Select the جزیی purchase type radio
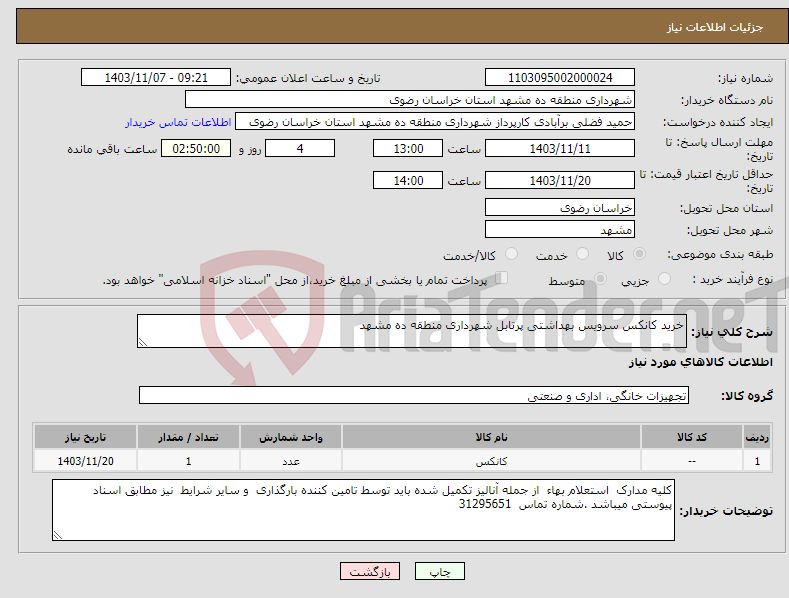The height and width of the screenshot is (598, 789). tap(664, 279)
